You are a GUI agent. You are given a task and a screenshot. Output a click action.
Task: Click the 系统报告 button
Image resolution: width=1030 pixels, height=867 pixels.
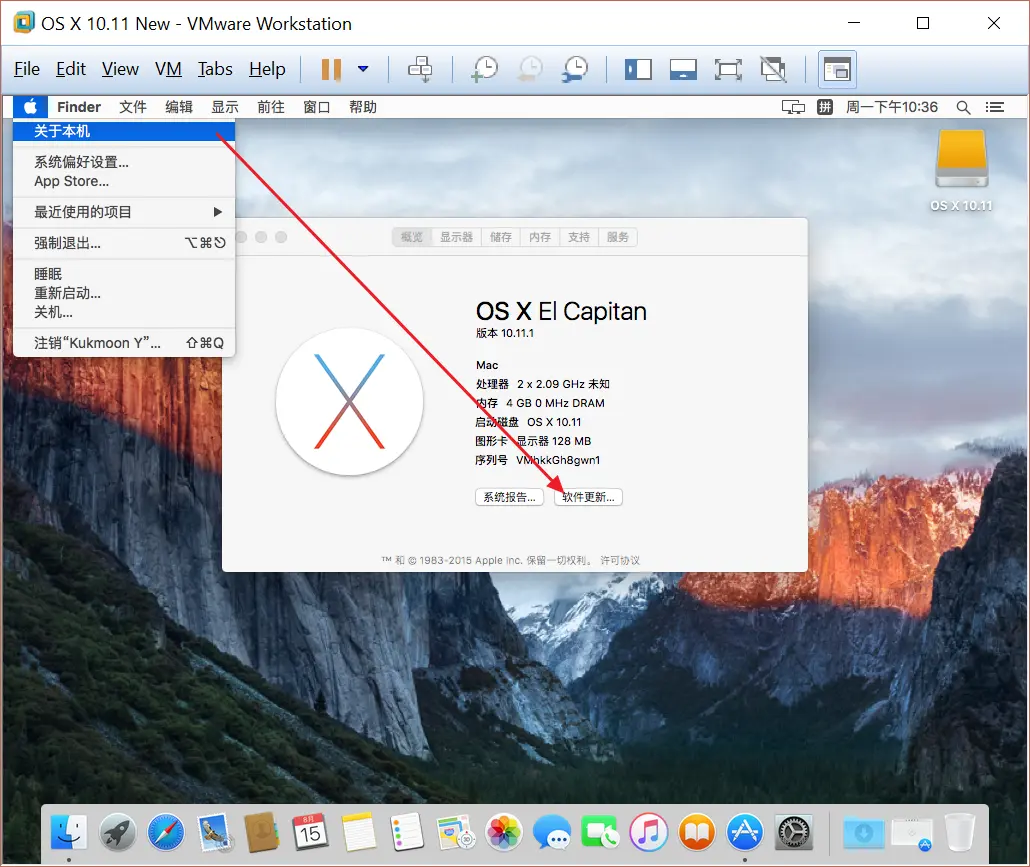click(x=509, y=496)
